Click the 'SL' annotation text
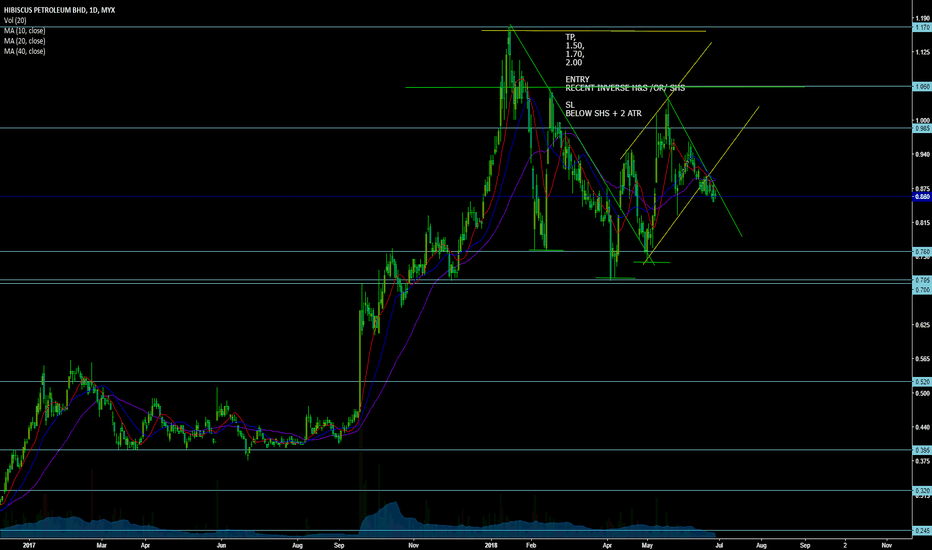Image resolution: width=932 pixels, height=550 pixels. (570, 105)
